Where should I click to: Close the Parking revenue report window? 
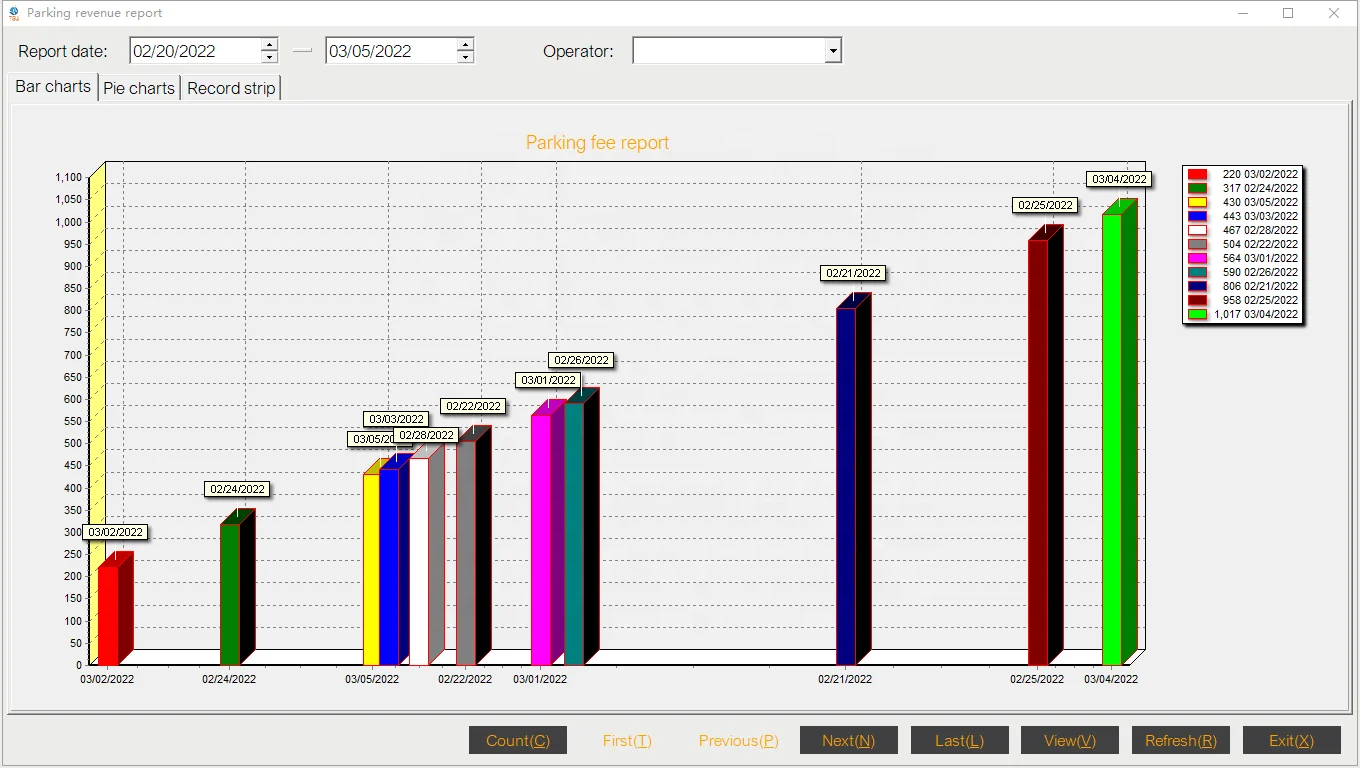pyautogui.click(x=1334, y=13)
